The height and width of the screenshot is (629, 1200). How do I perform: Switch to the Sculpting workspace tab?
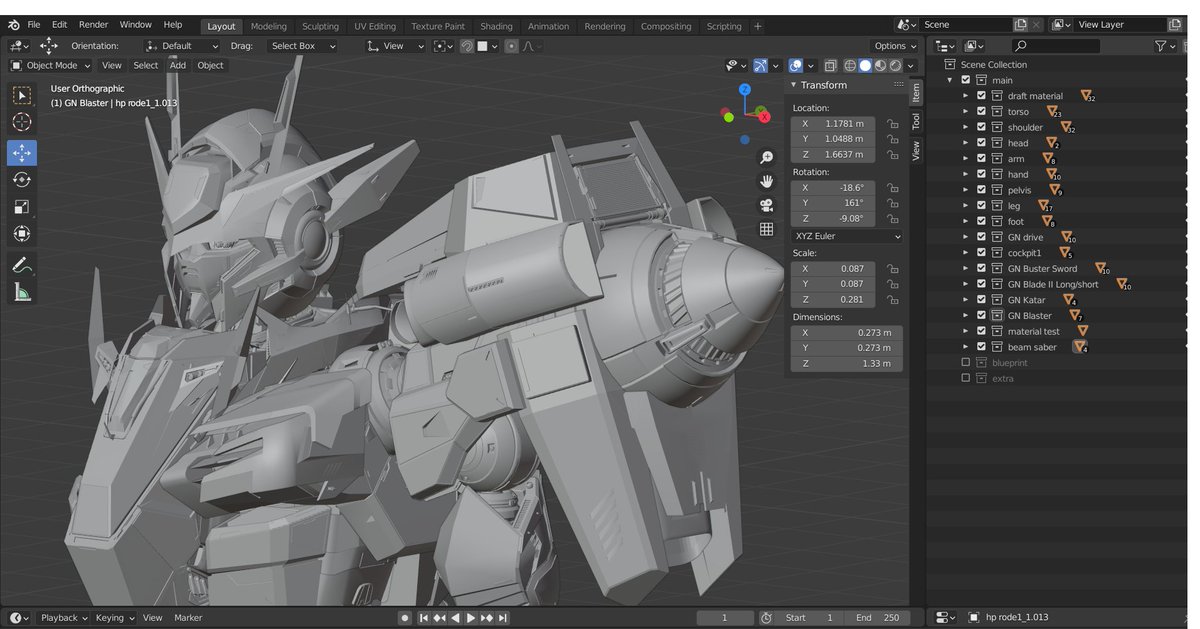[x=320, y=26]
